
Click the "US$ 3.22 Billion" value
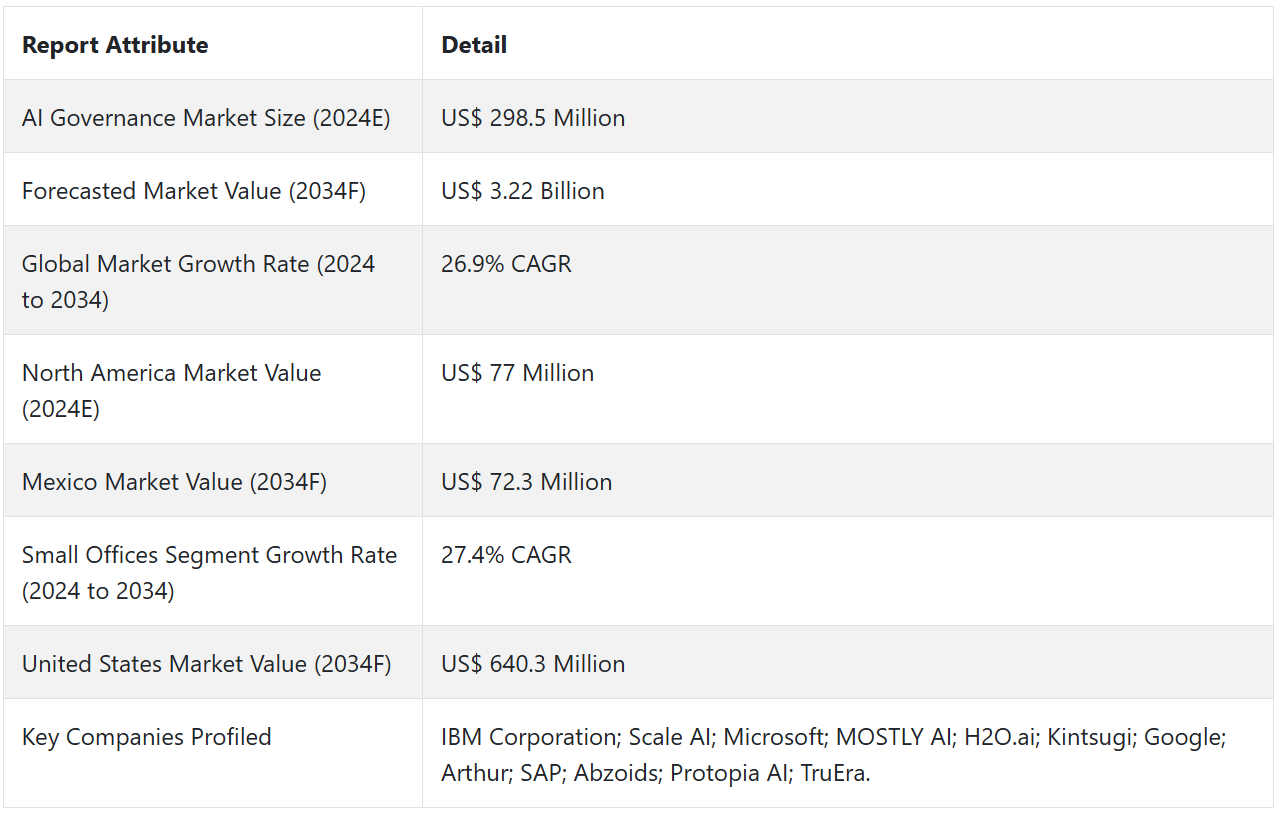point(522,191)
